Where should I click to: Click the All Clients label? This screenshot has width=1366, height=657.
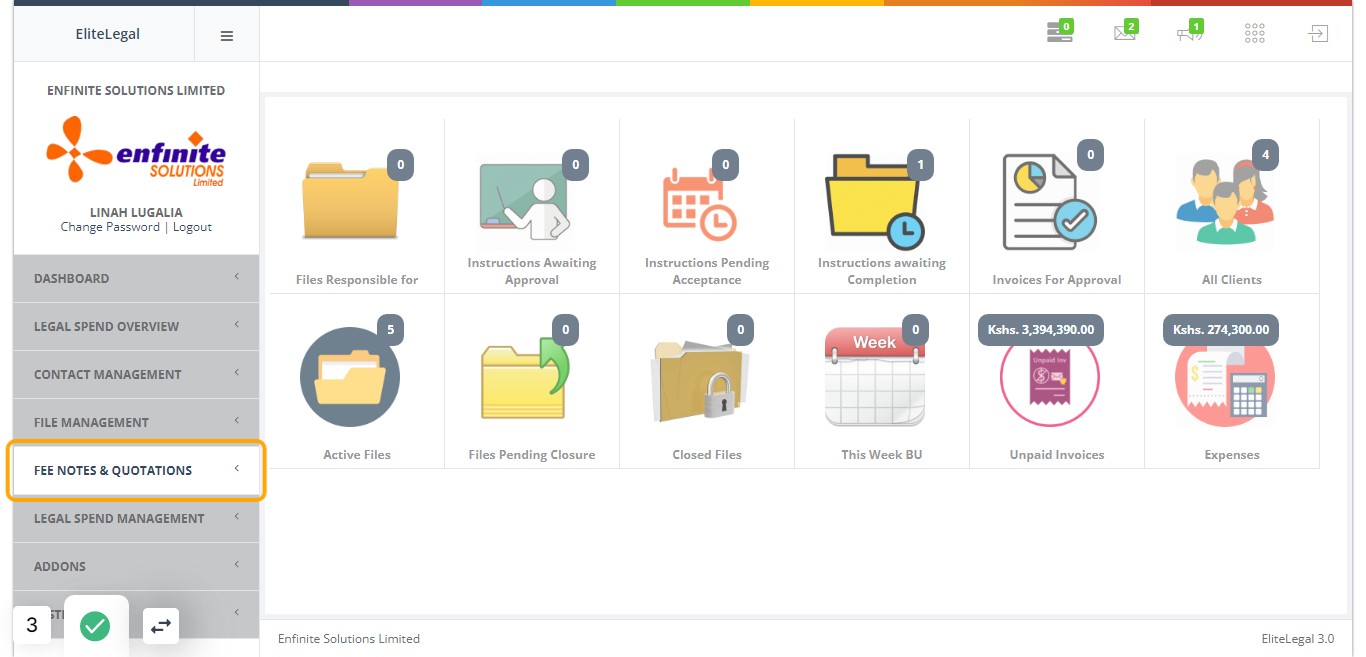[1232, 280]
